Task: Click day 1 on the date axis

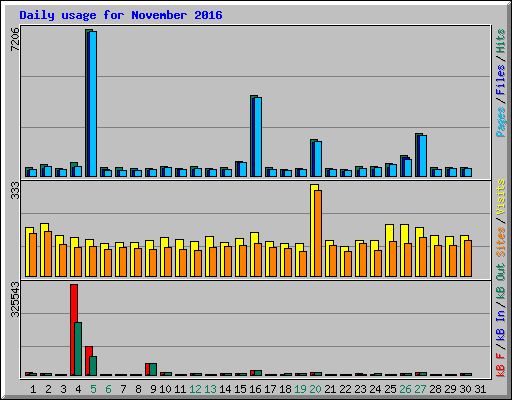Action: [33, 389]
